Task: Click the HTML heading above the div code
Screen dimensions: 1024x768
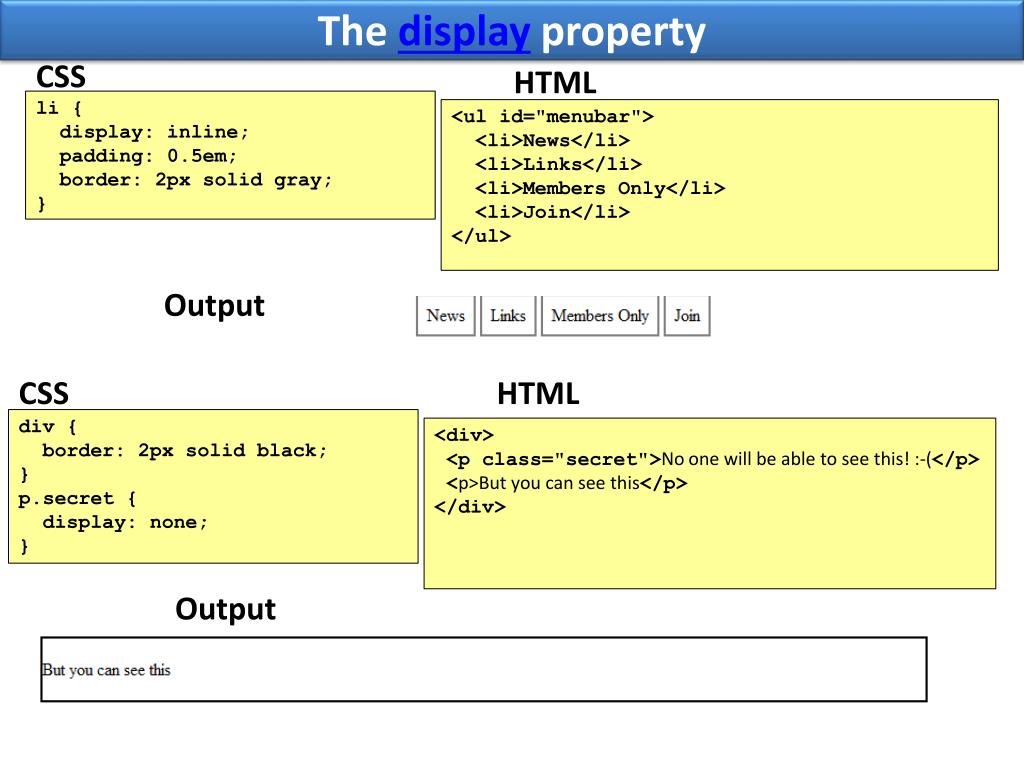Action: (x=538, y=394)
